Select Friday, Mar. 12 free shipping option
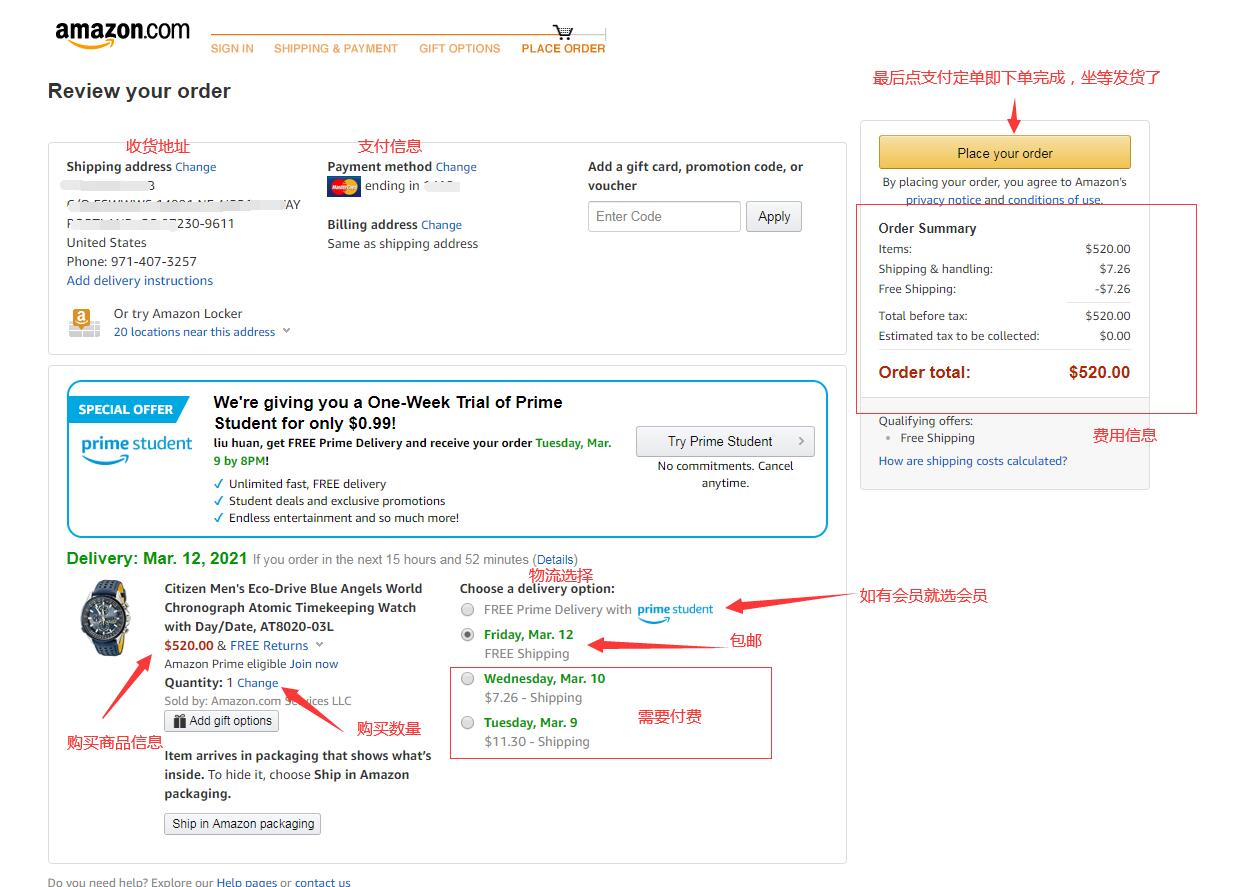This screenshot has width=1255, height=887. tap(467, 635)
